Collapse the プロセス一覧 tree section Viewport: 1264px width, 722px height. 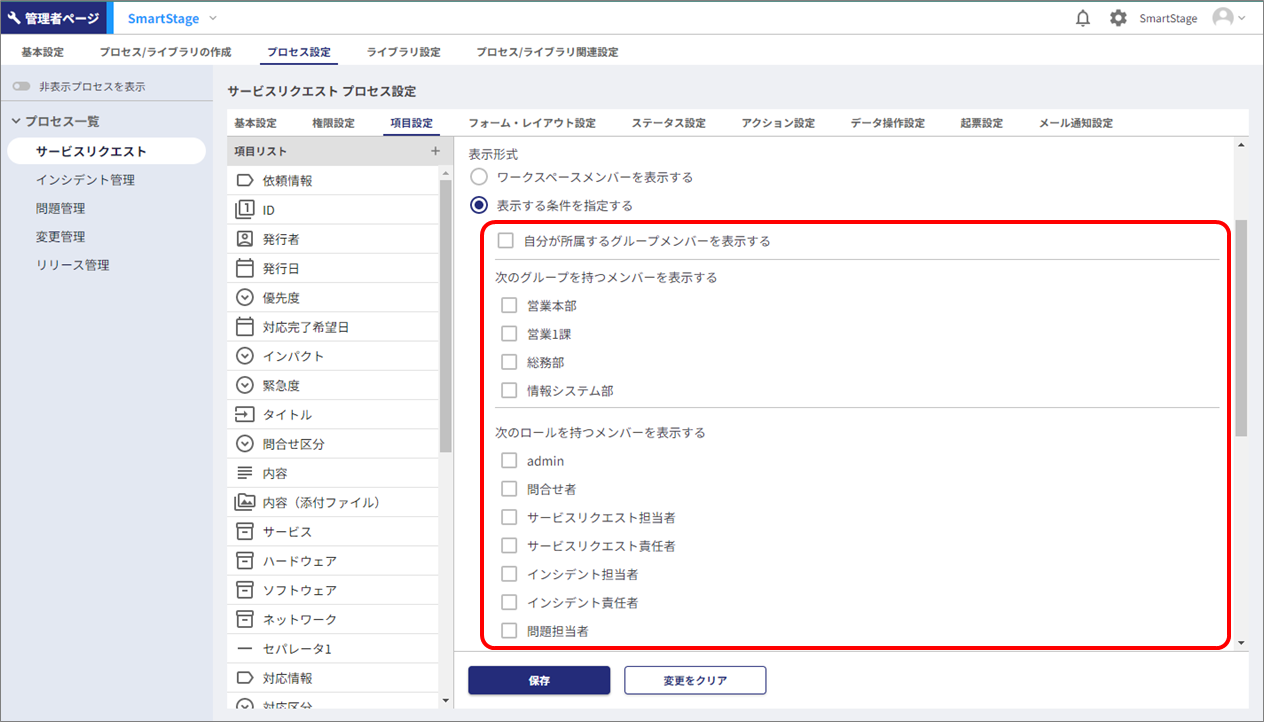click(16, 121)
